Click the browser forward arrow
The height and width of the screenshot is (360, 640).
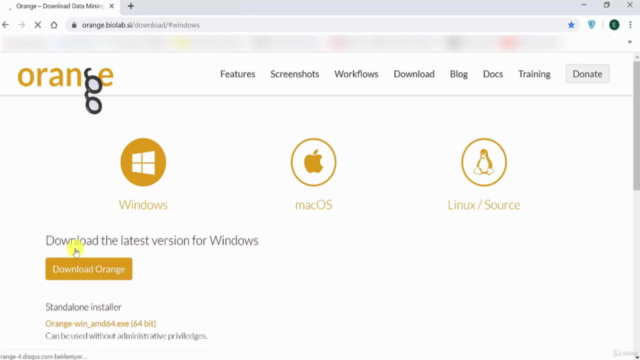click(22, 25)
